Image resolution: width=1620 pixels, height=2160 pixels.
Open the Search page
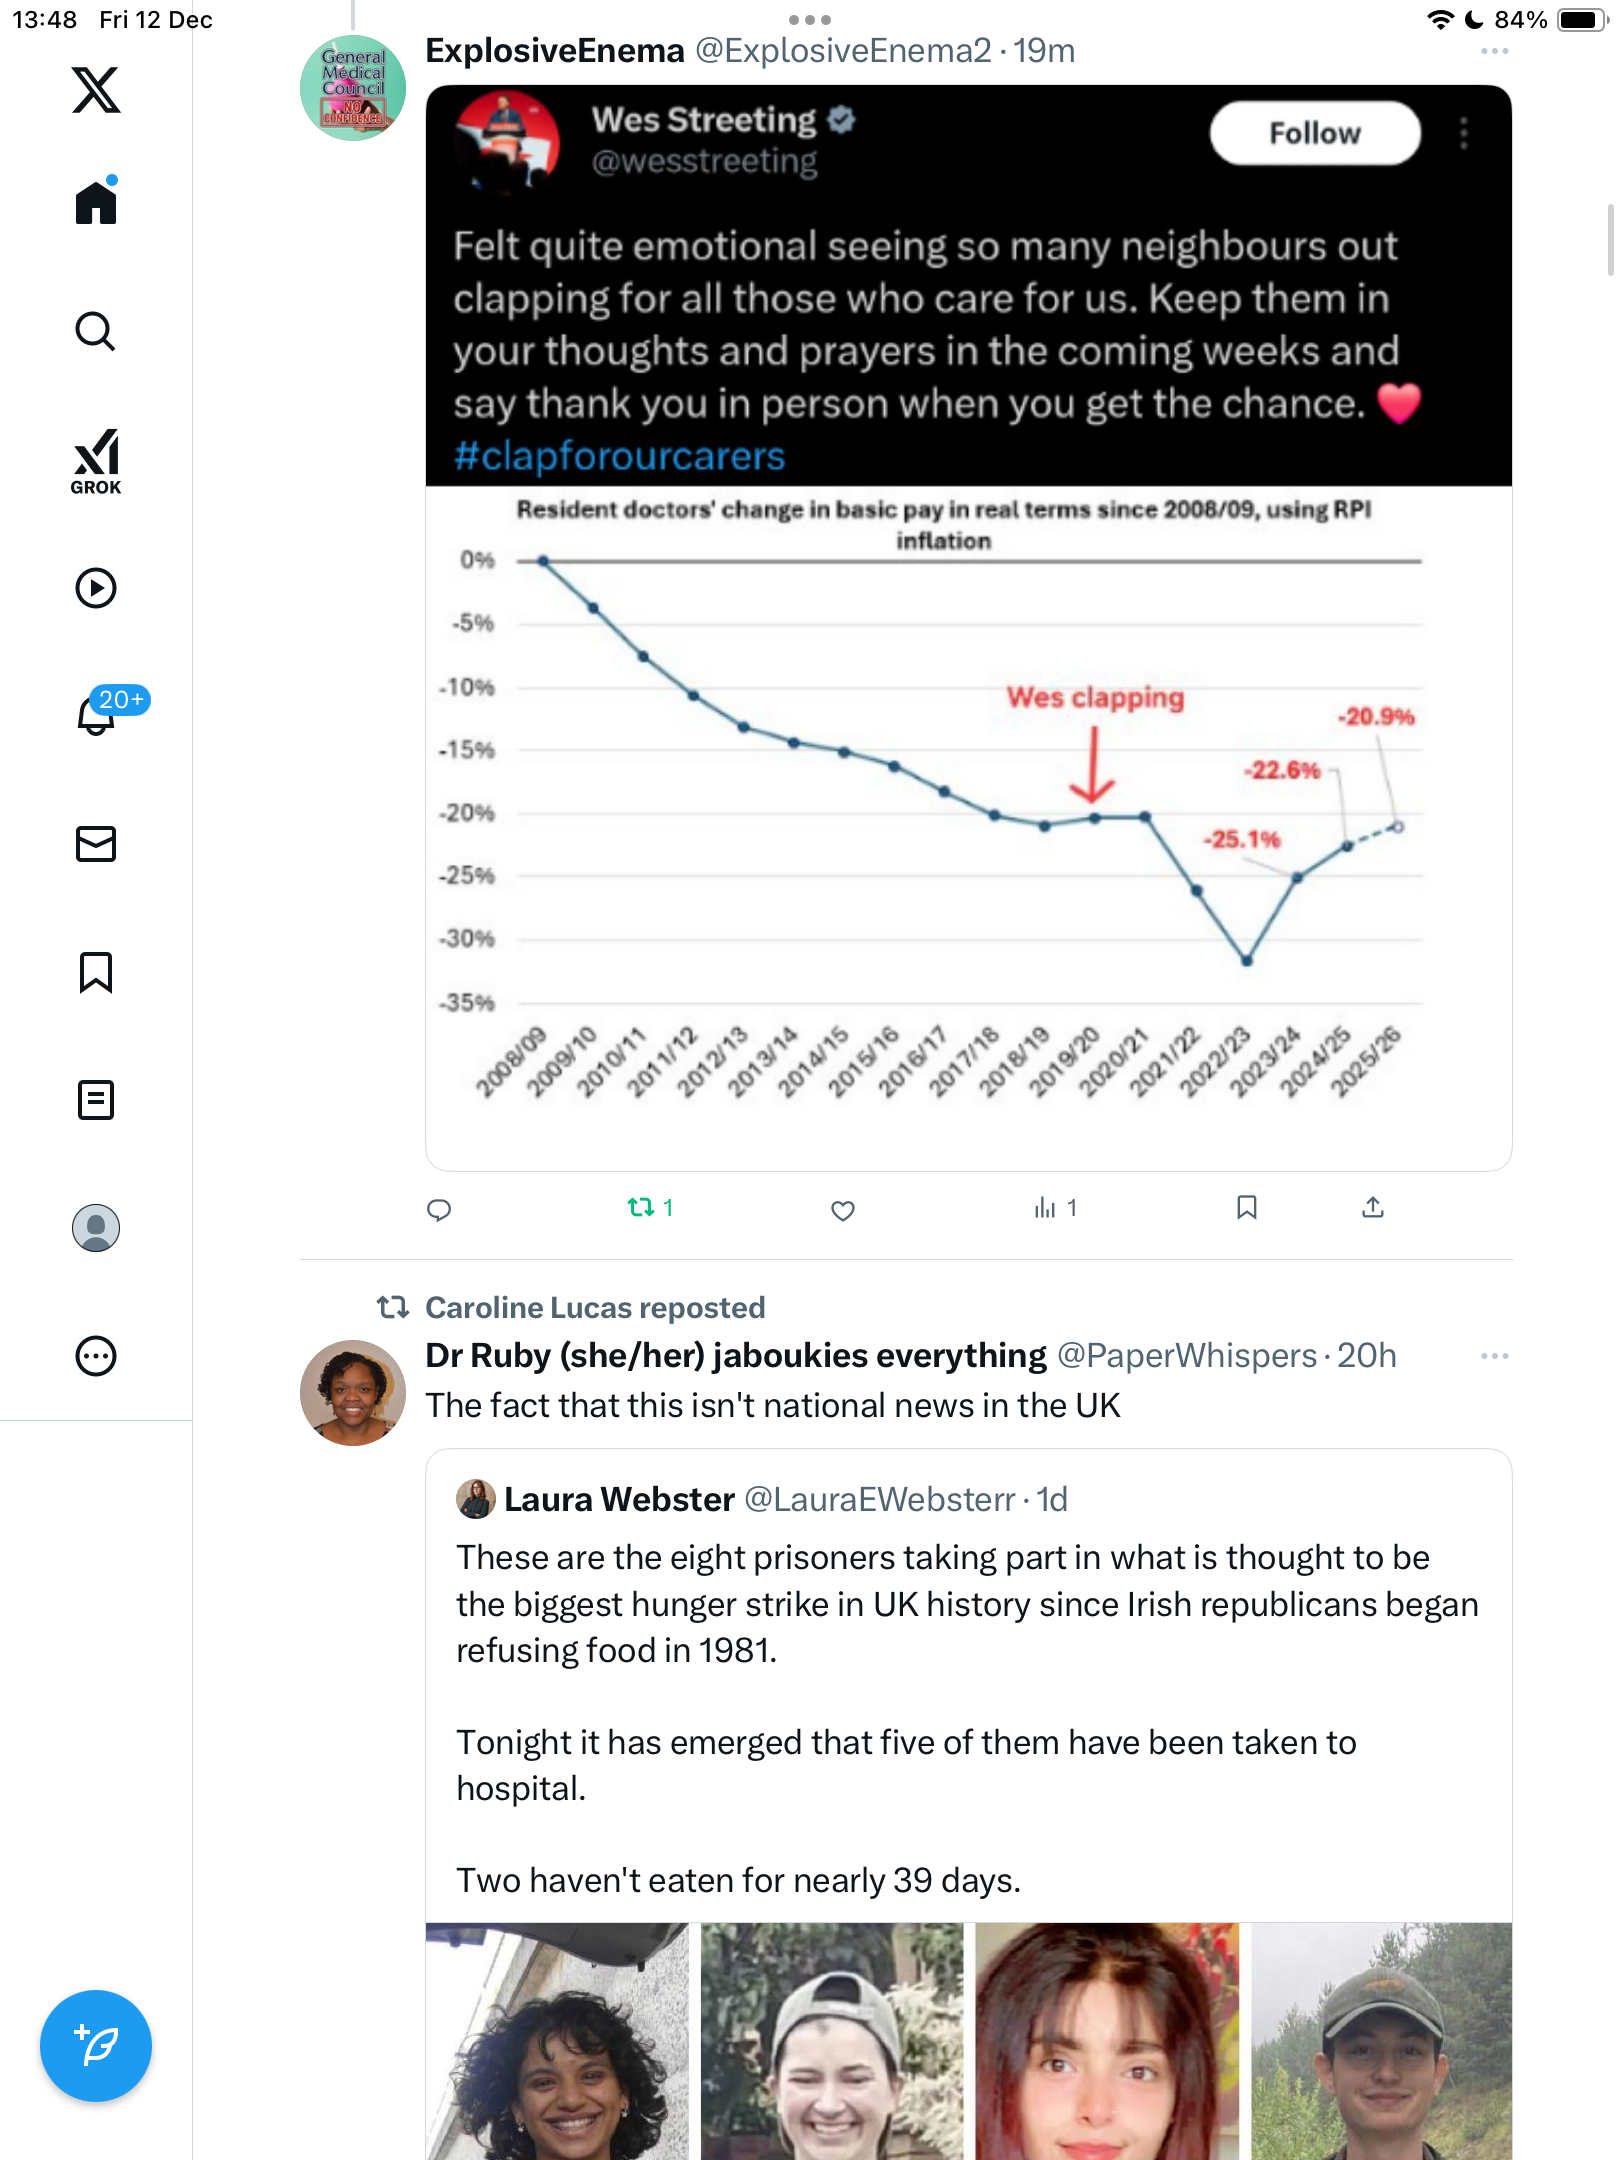click(96, 331)
